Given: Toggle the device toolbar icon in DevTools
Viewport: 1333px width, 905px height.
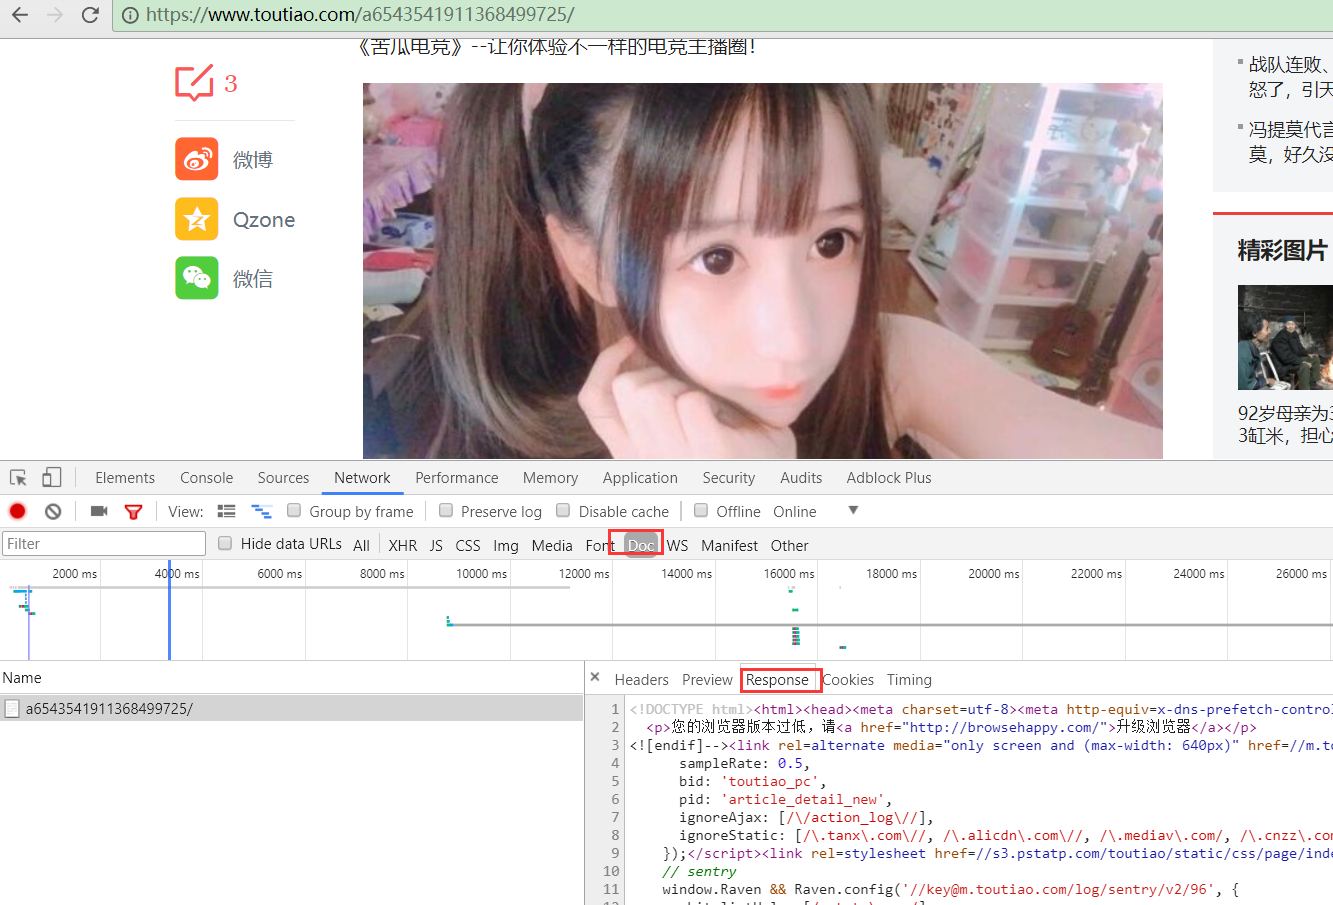Looking at the screenshot, I should pos(52,477).
